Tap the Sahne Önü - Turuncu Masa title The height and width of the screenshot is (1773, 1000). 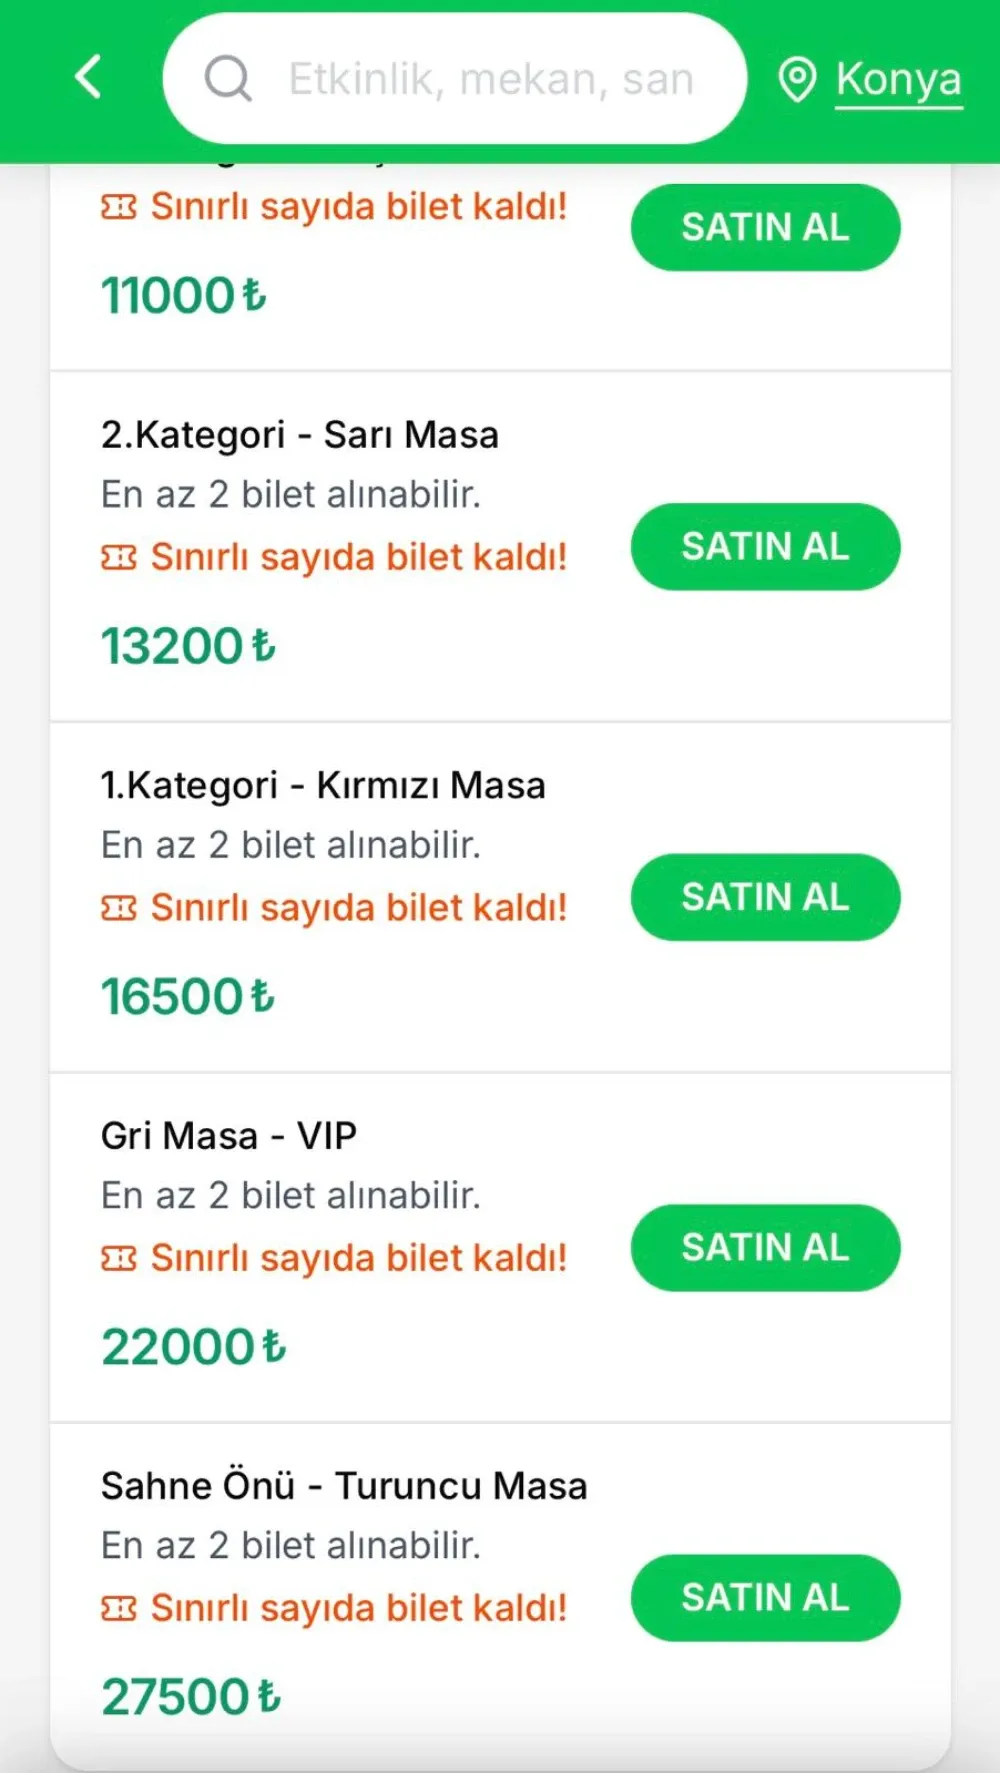tap(344, 1485)
